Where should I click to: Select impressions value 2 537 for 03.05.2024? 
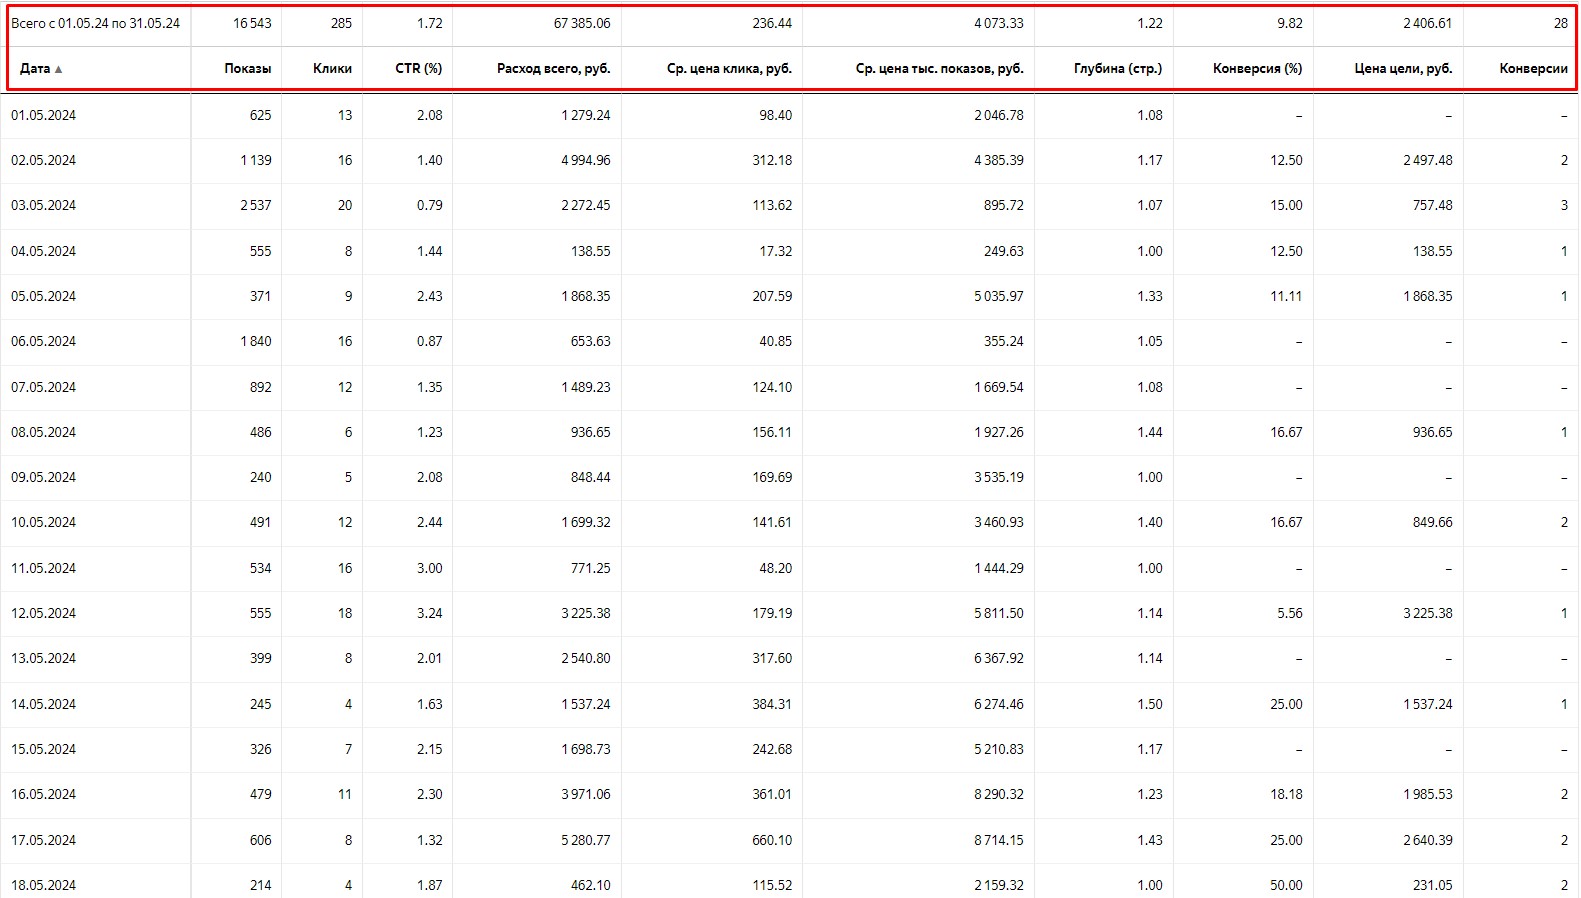click(256, 205)
